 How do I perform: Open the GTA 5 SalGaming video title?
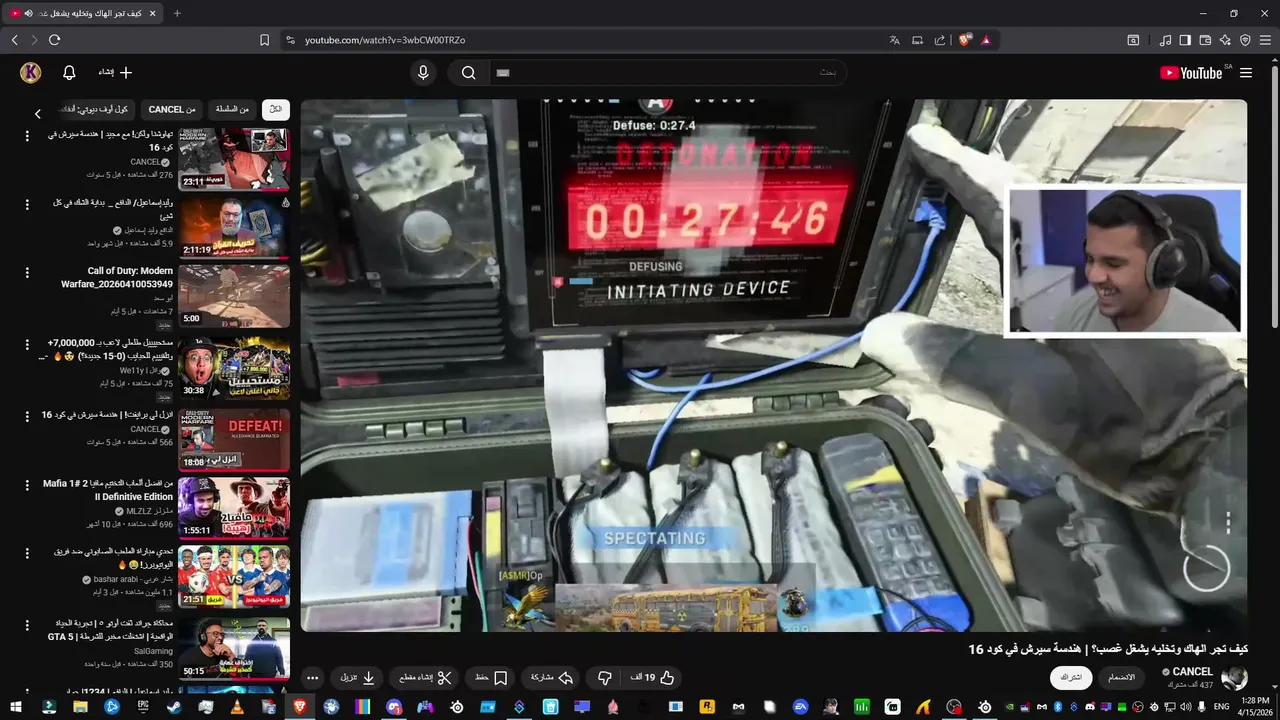pyautogui.click(x=110, y=630)
